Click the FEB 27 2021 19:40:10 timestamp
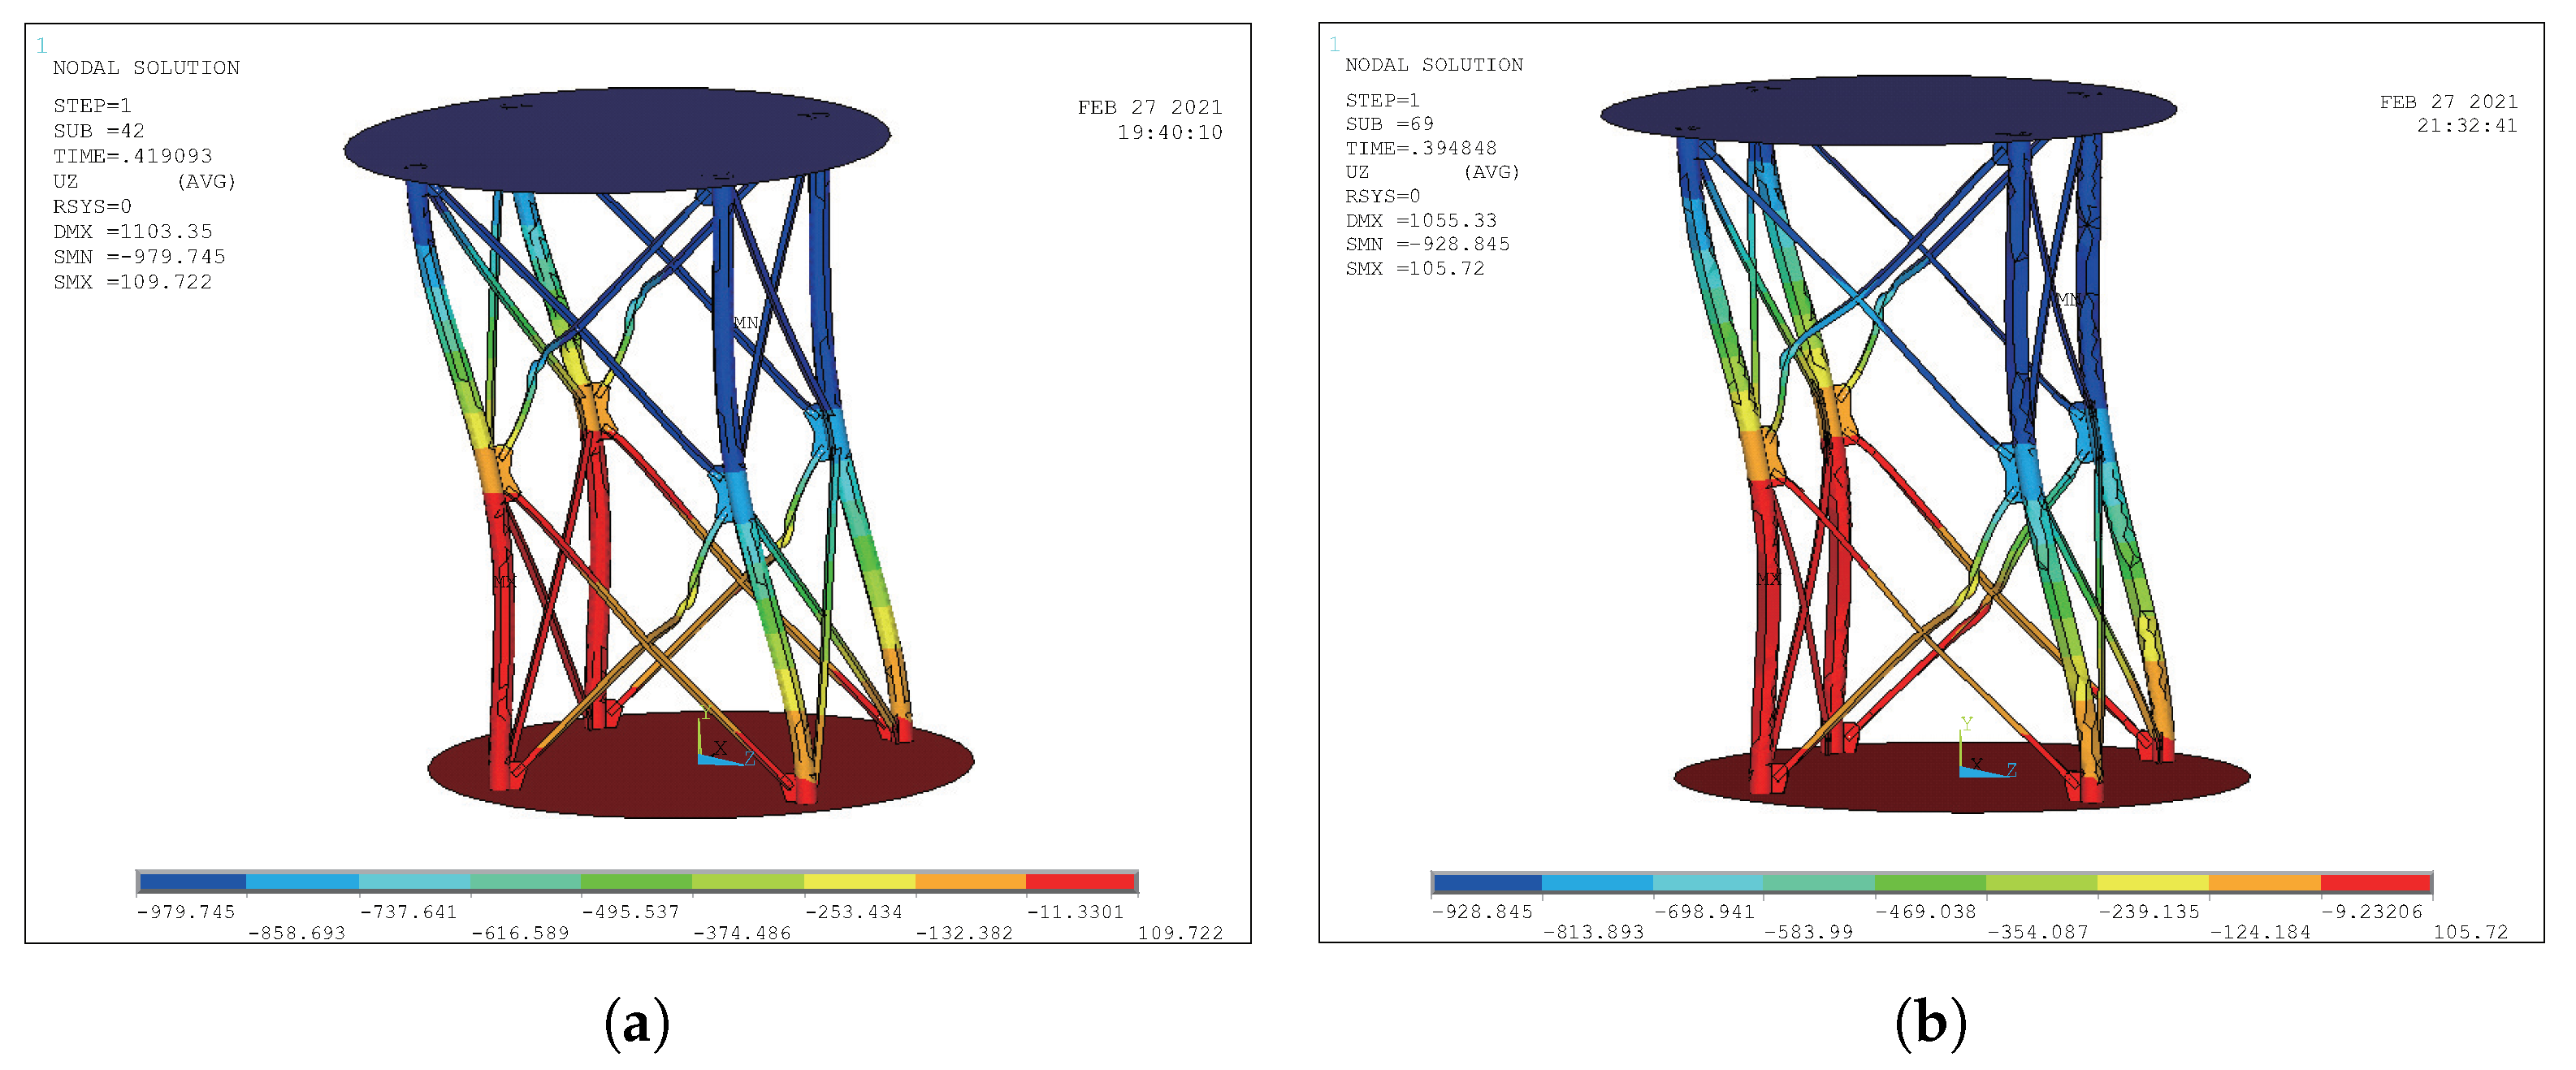This screenshot has width=2576, height=1070. [x=1150, y=119]
